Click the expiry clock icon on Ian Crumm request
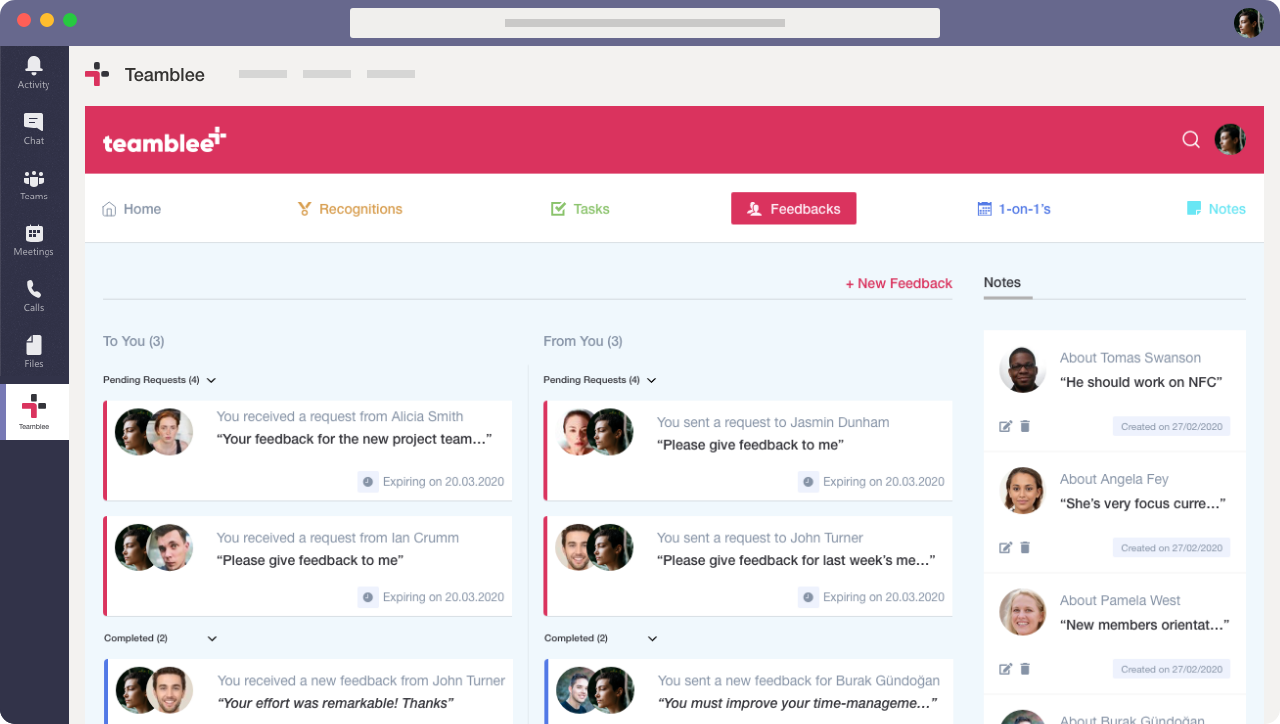Viewport: 1280px width, 724px height. click(368, 597)
